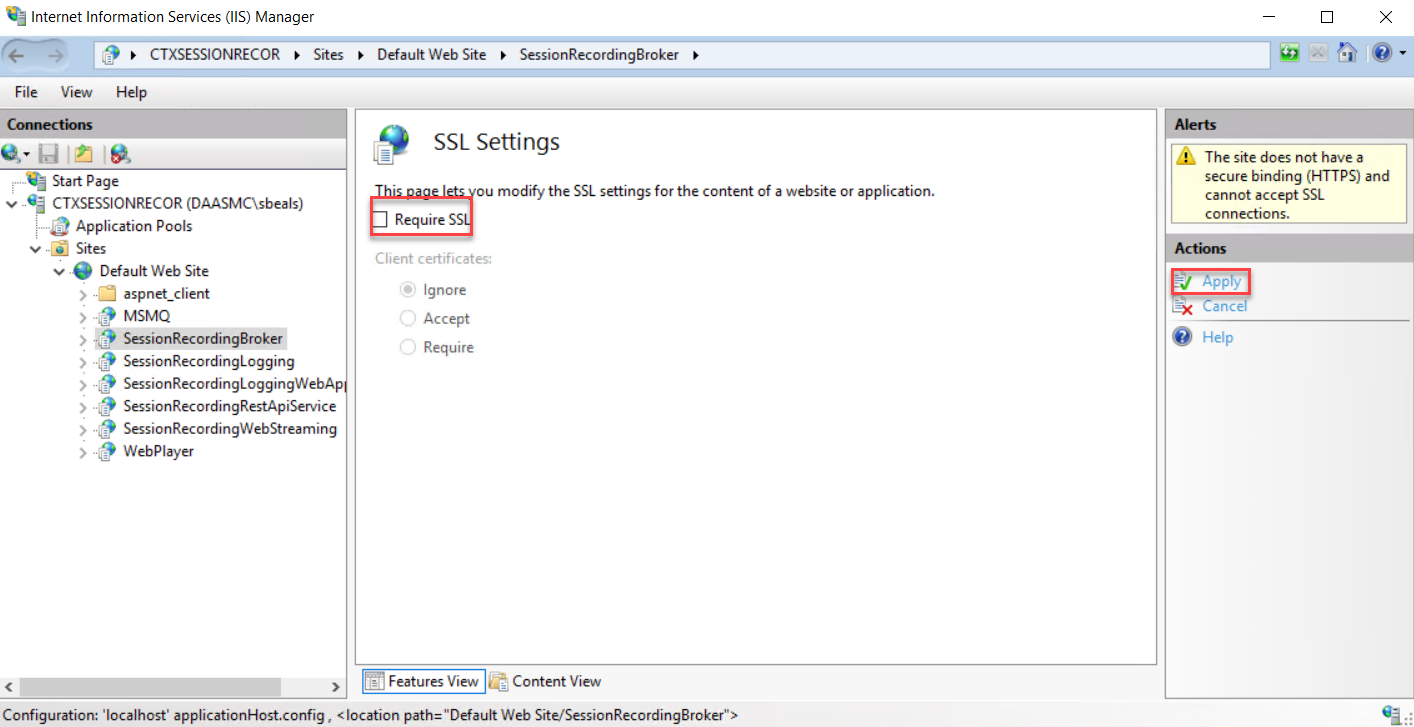1414x727 pixels.
Task: Select the MSMQ application icon
Action: click(108, 316)
